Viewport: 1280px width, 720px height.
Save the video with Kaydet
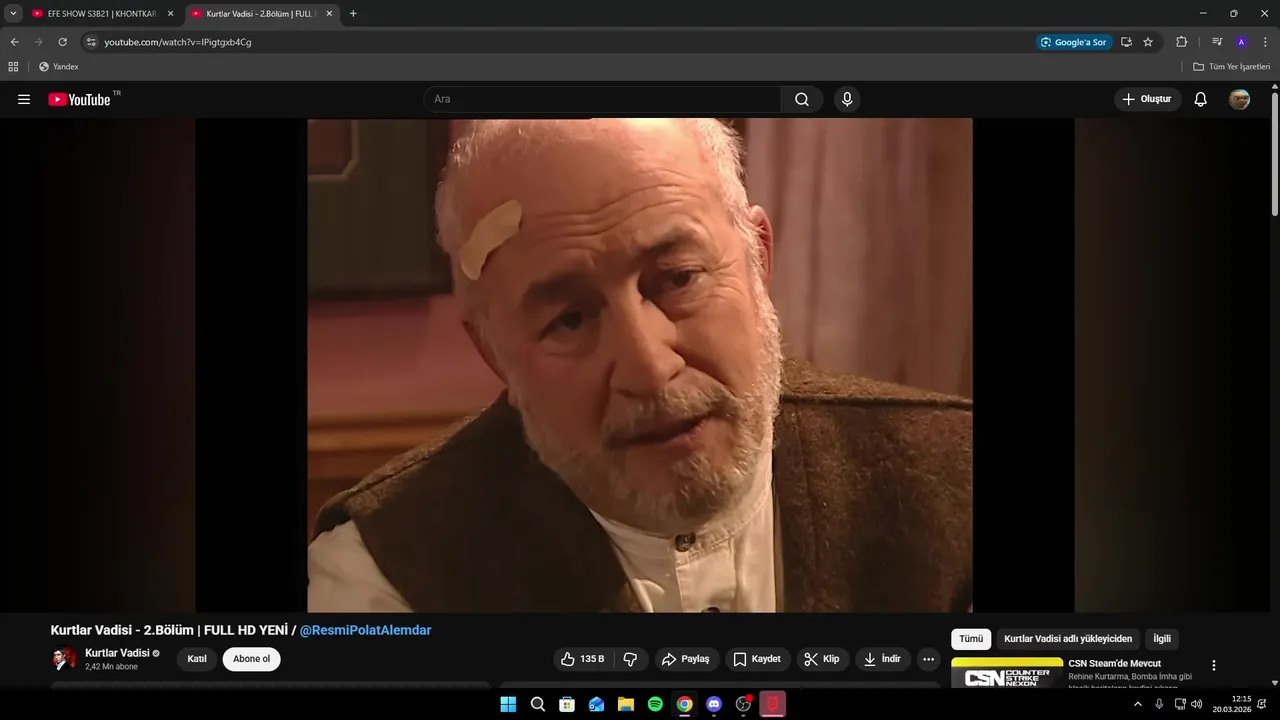[x=757, y=659]
